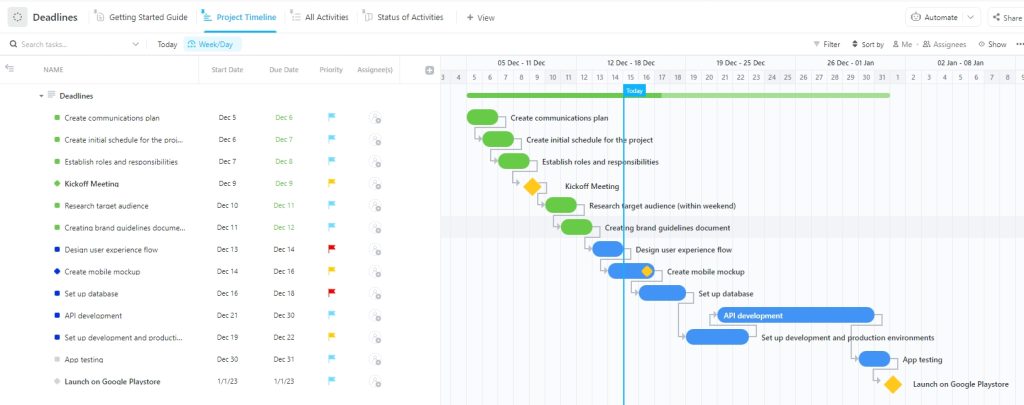
Task: Add a new view with + View
Action: click(481, 17)
